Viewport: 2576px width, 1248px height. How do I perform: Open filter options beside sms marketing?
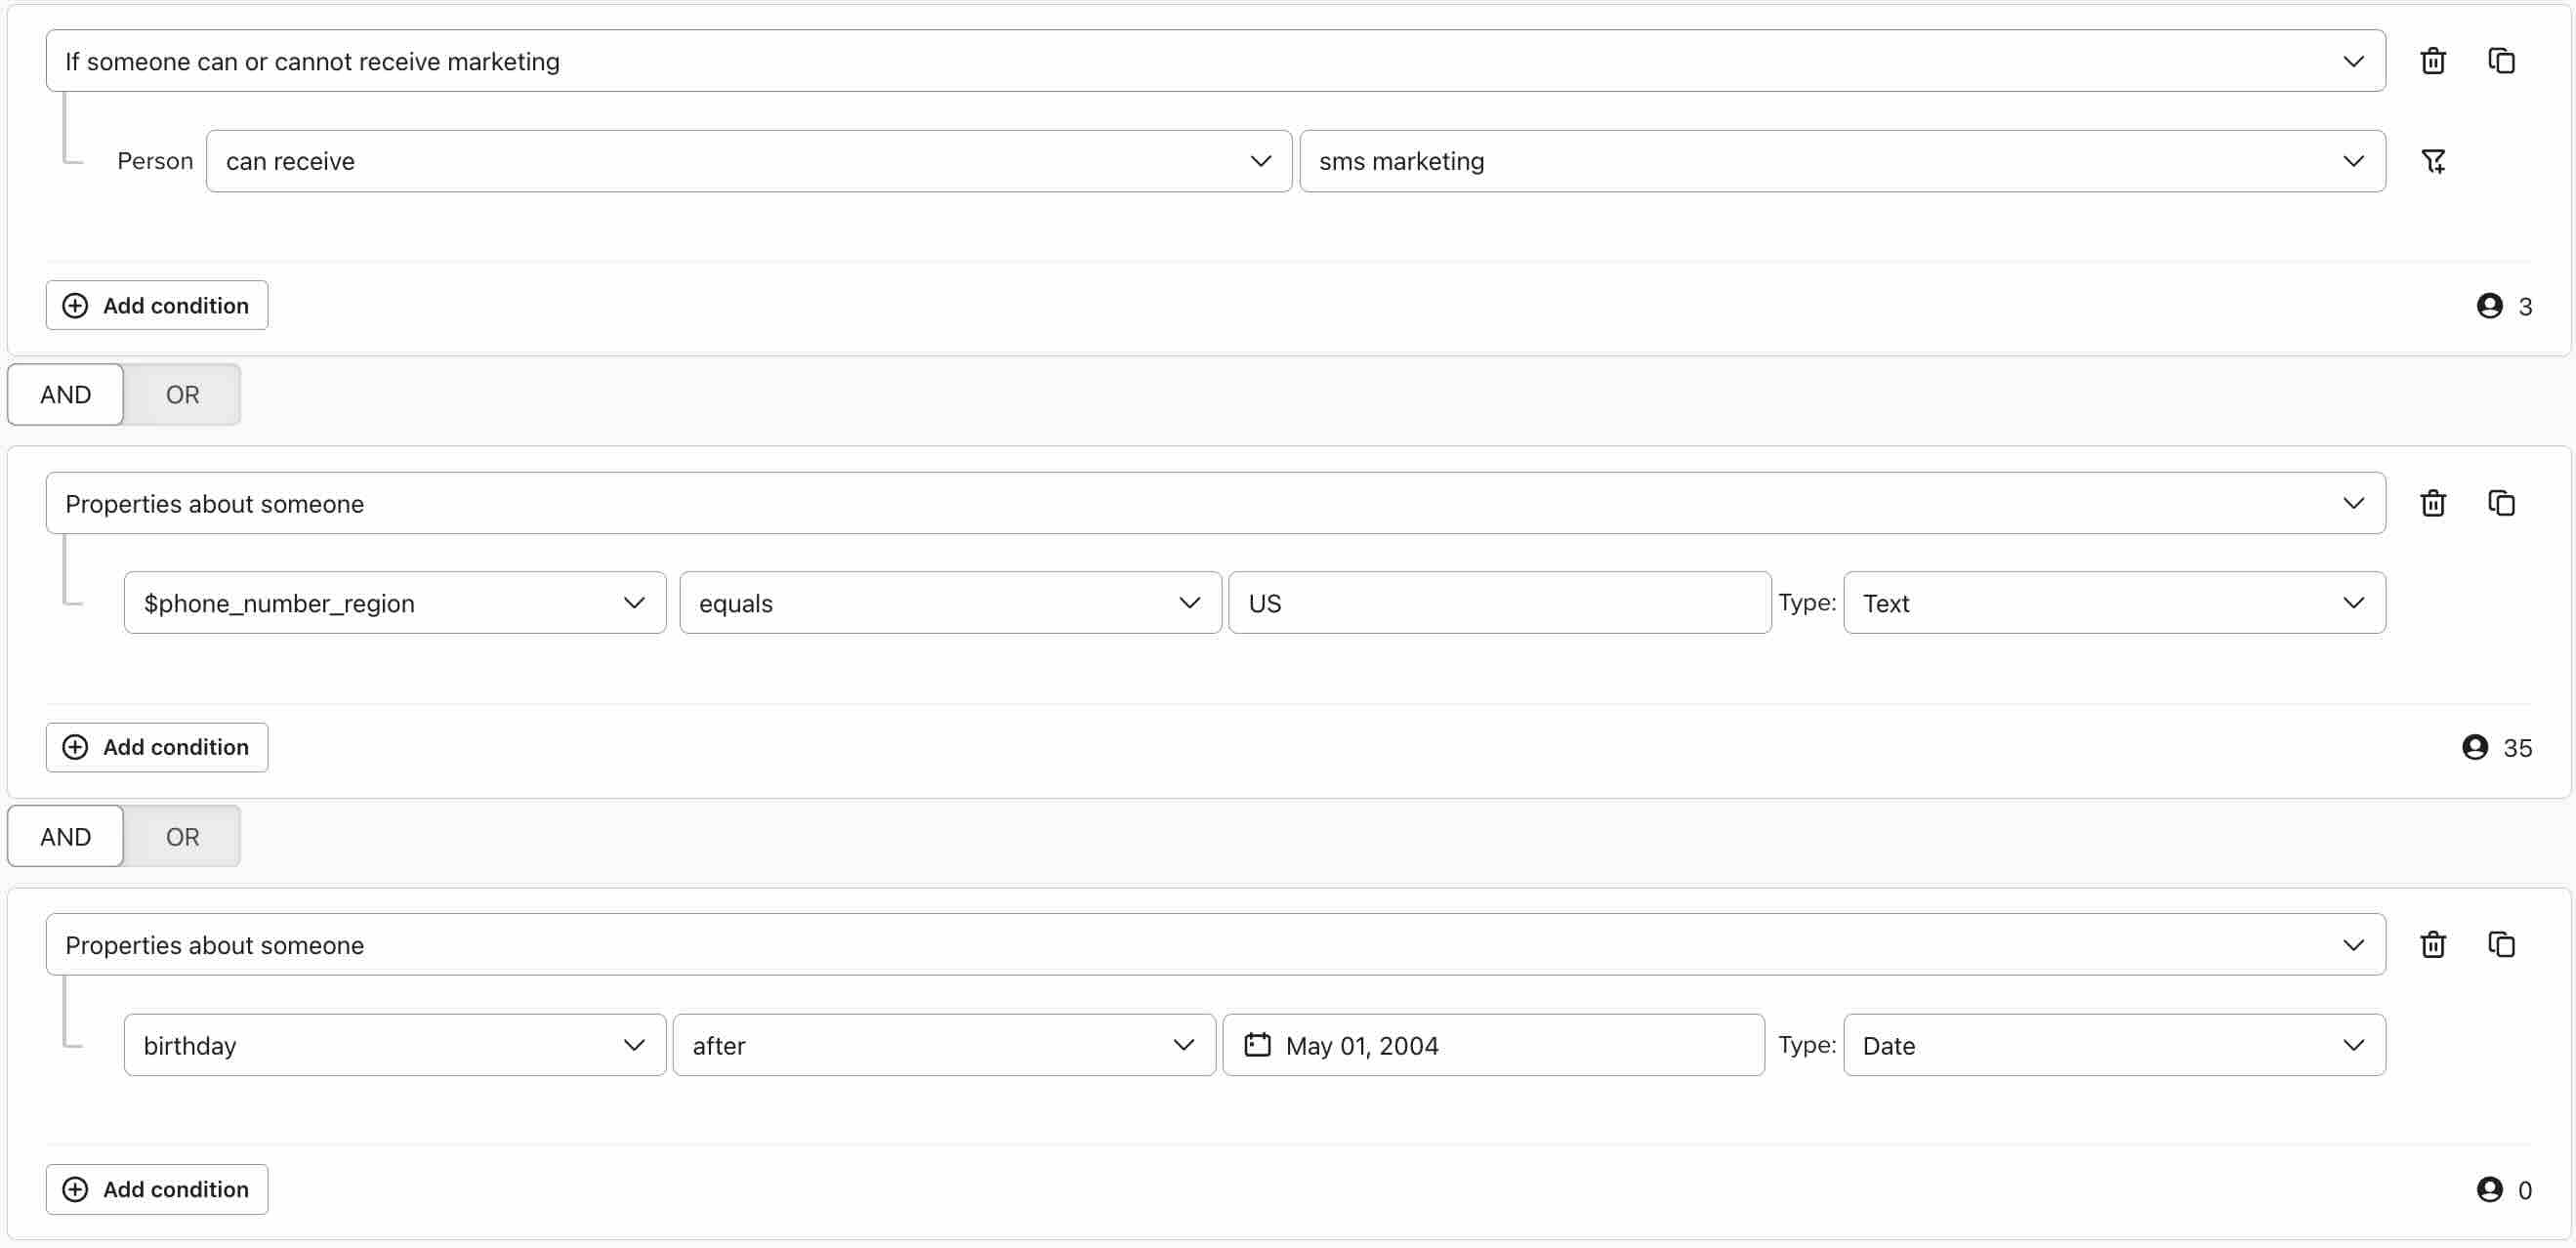click(x=2434, y=161)
